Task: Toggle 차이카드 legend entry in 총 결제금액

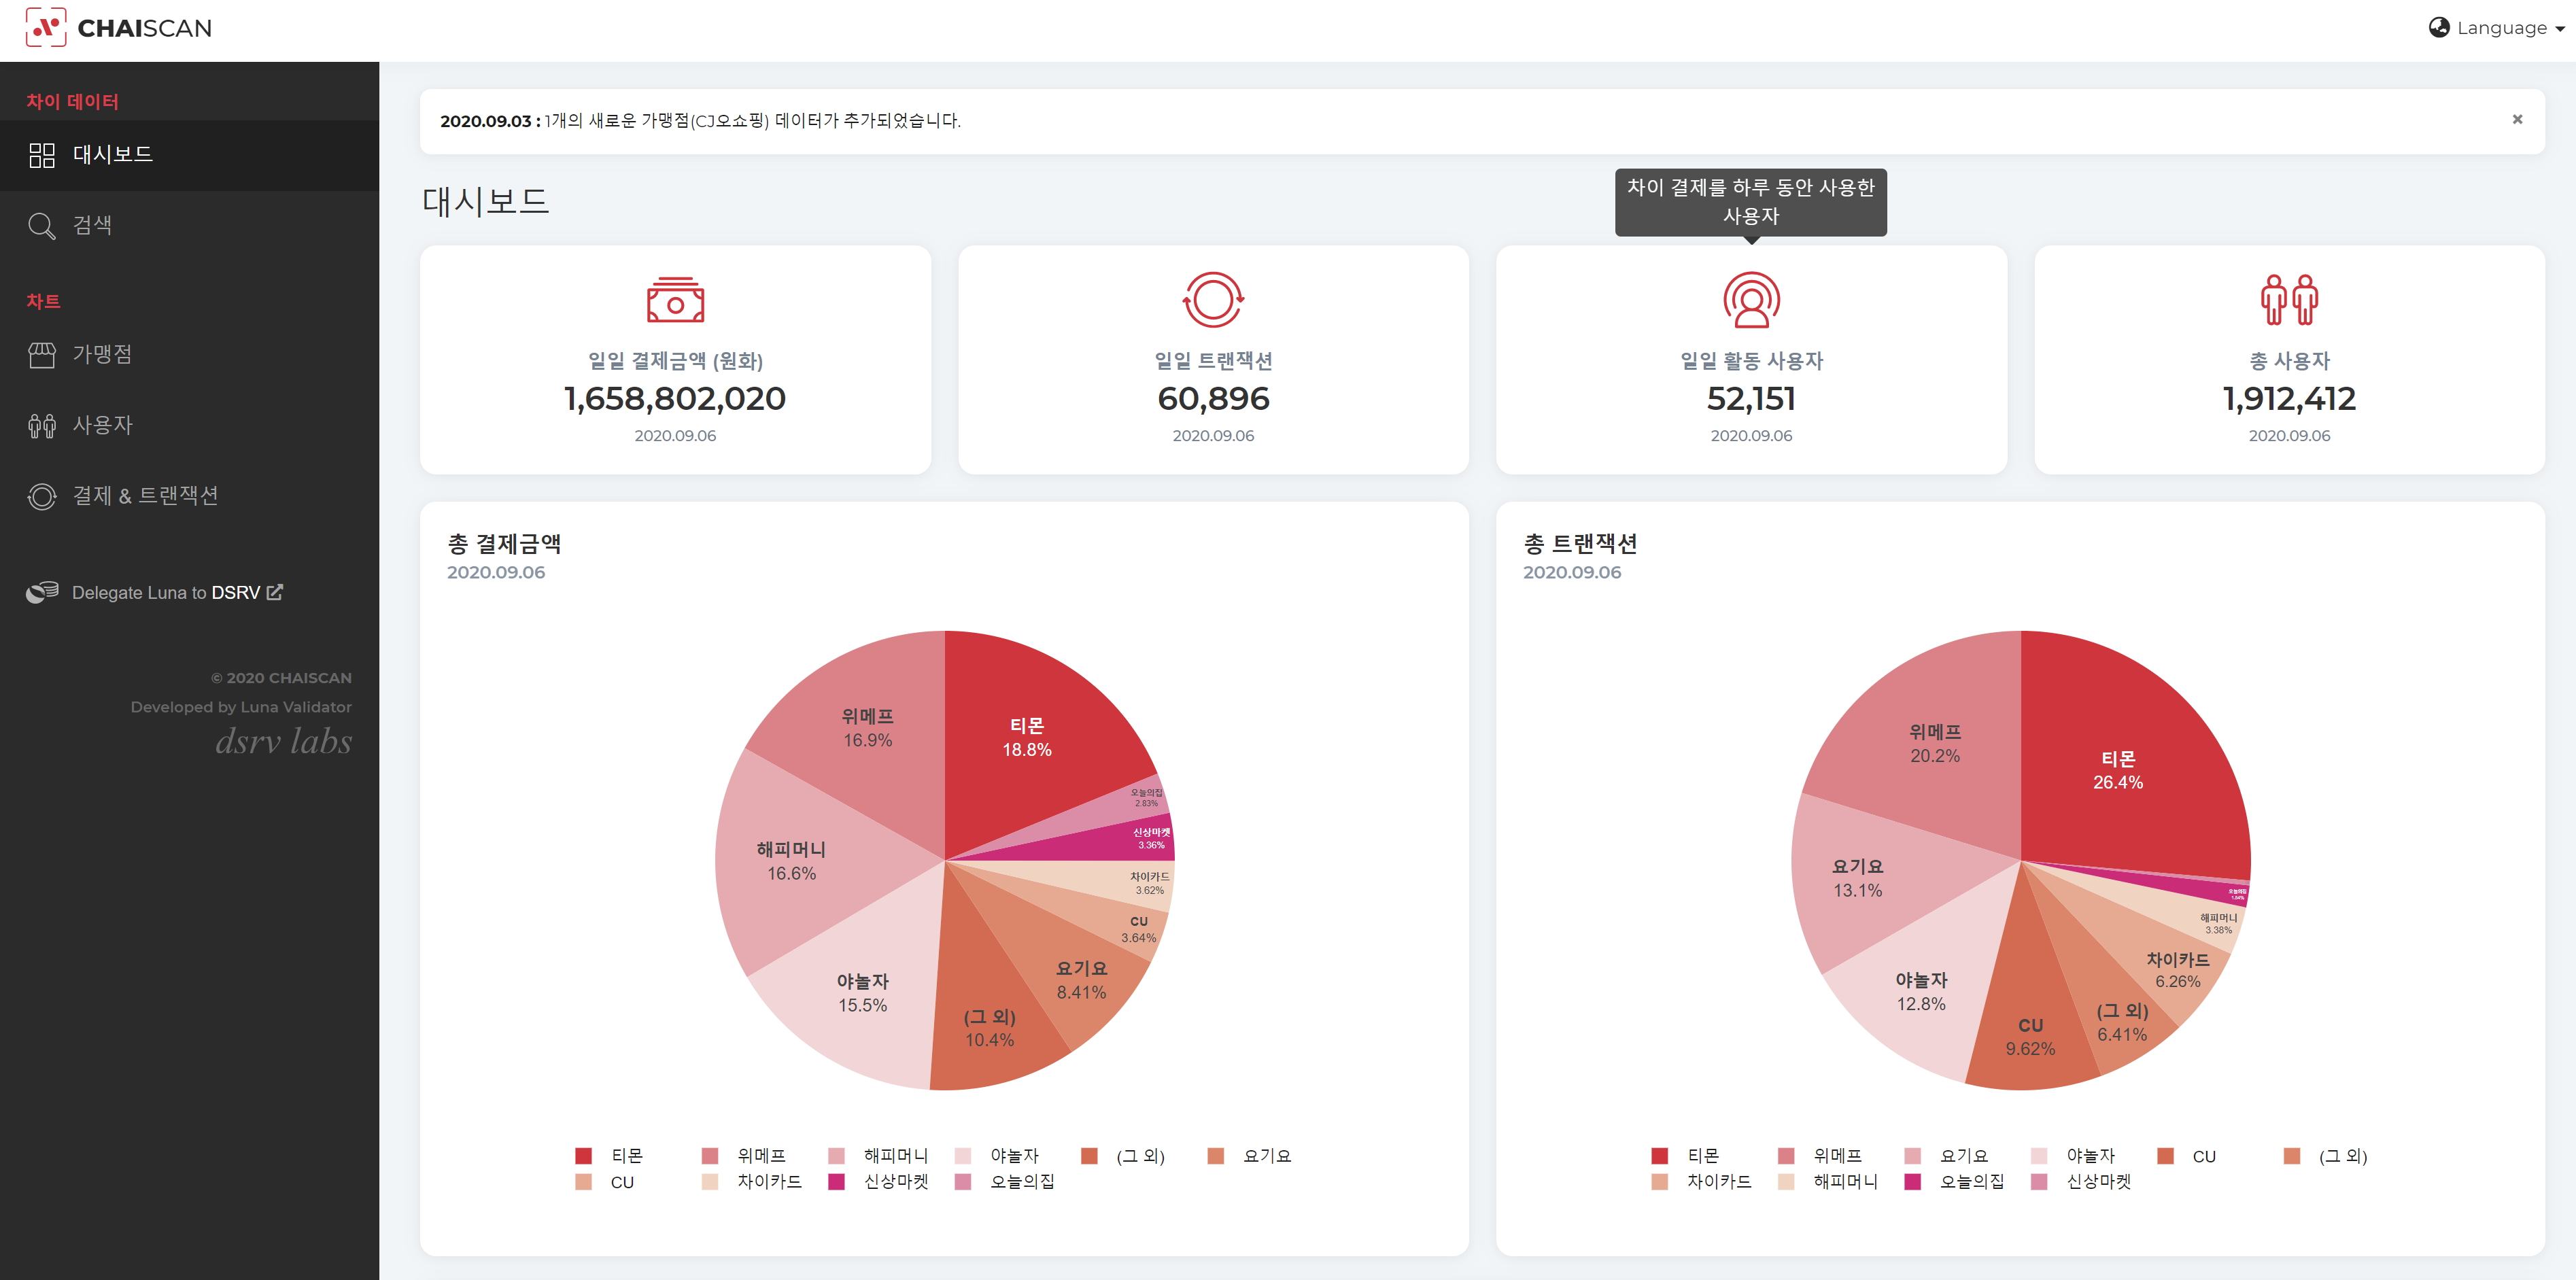Action: click(x=752, y=1182)
